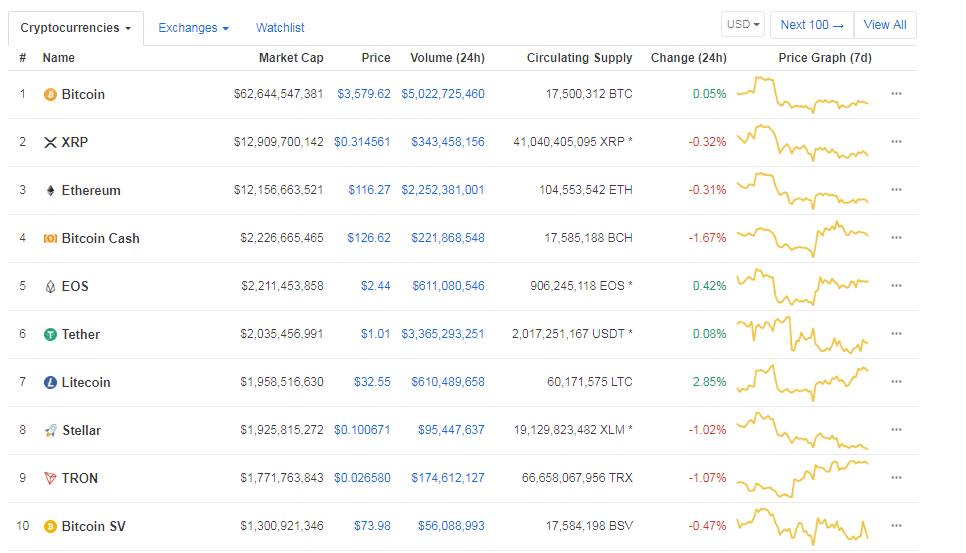The image size is (966, 553).
Task: Sort by Price column header
Action: [x=376, y=58]
